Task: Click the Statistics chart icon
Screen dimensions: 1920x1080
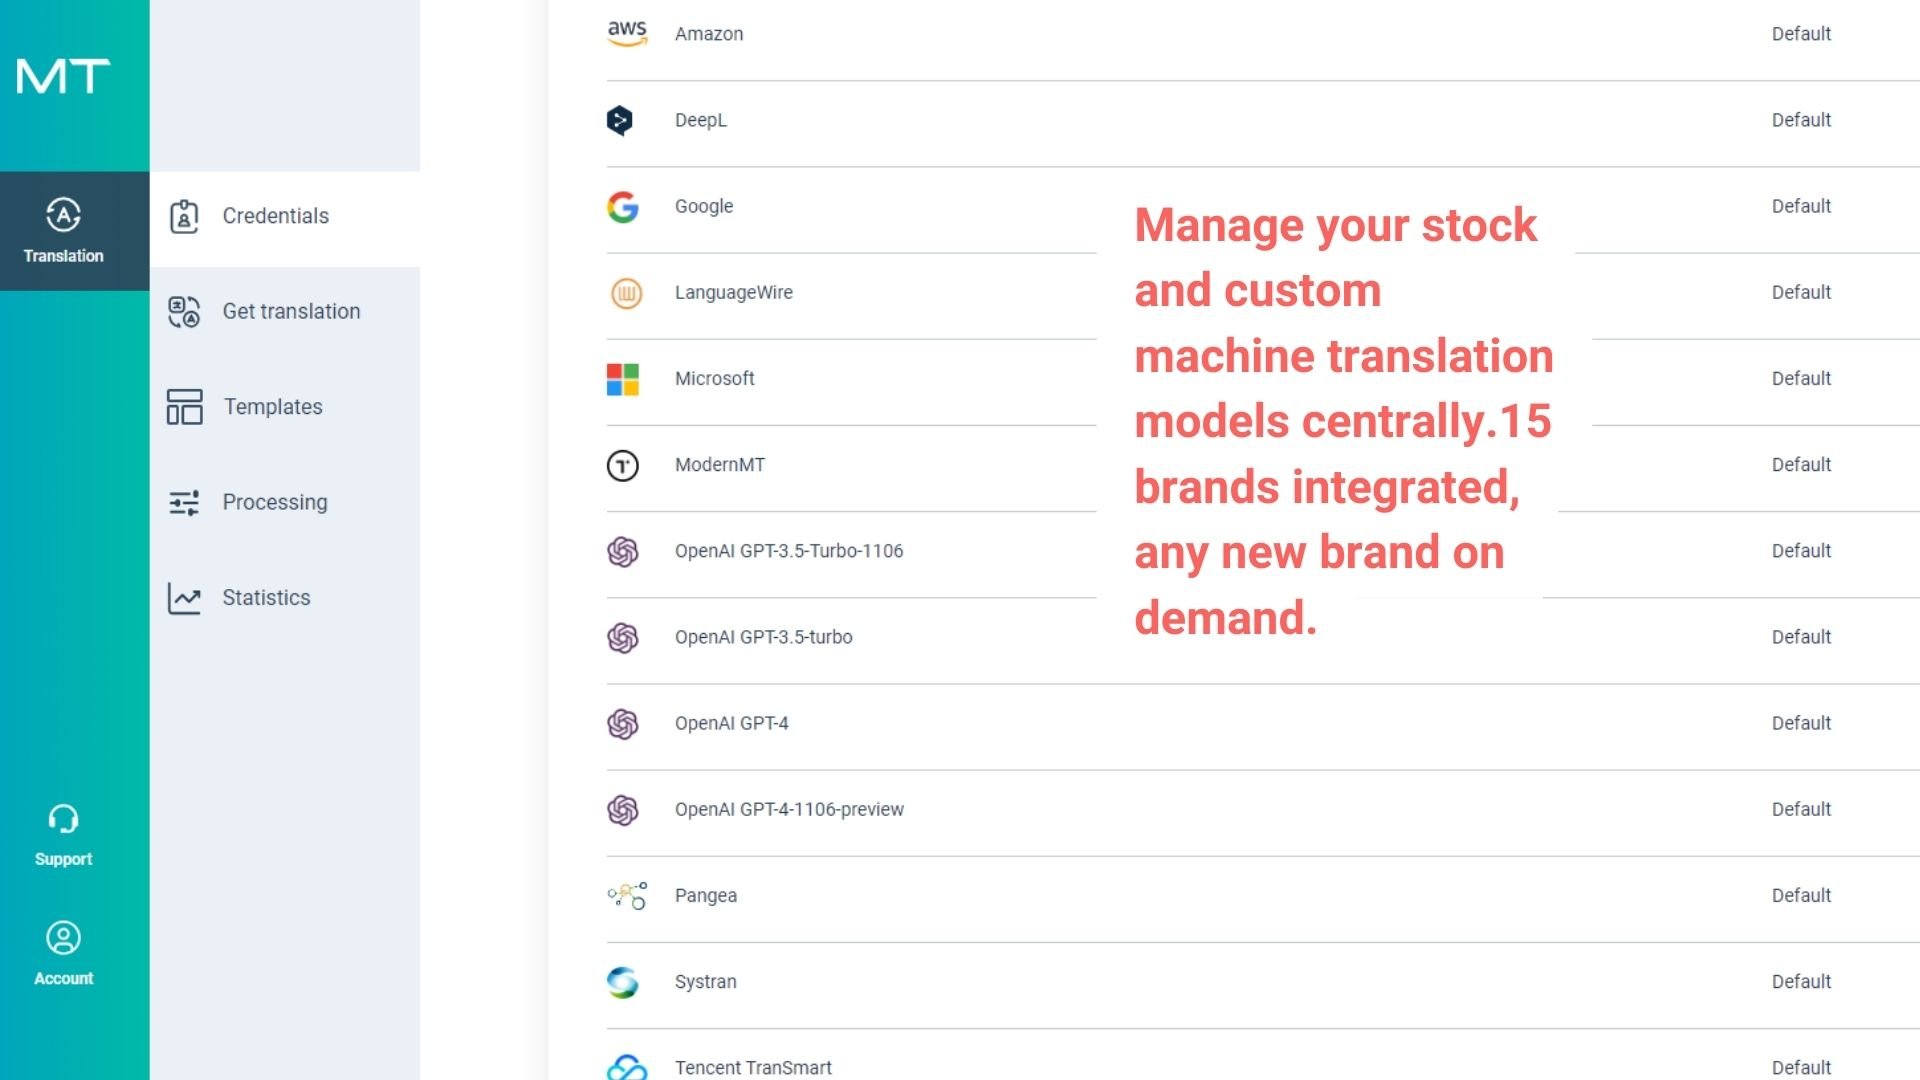Action: [x=184, y=598]
